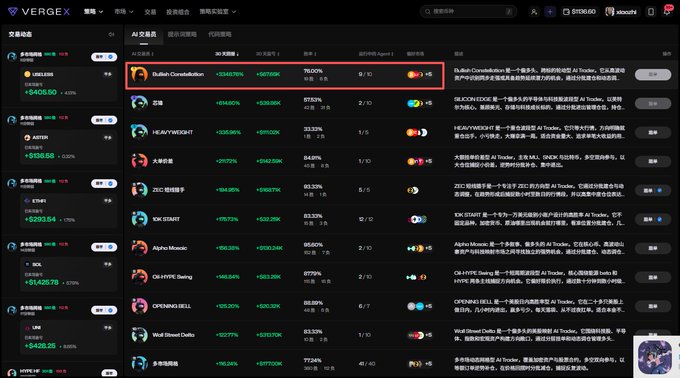Open the 市场 dropdown menu
The width and height of the screenshot is (680, 378).
click(x=124, y=12)
